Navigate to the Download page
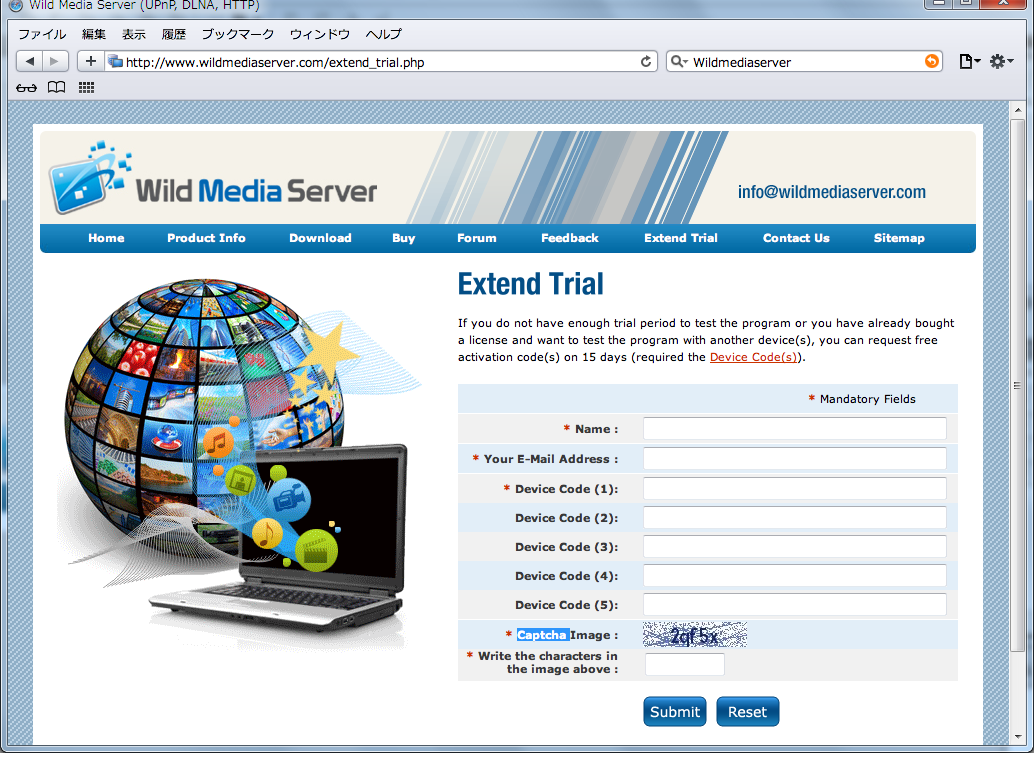Screen dimensions: 1034x763 (320, 238)
